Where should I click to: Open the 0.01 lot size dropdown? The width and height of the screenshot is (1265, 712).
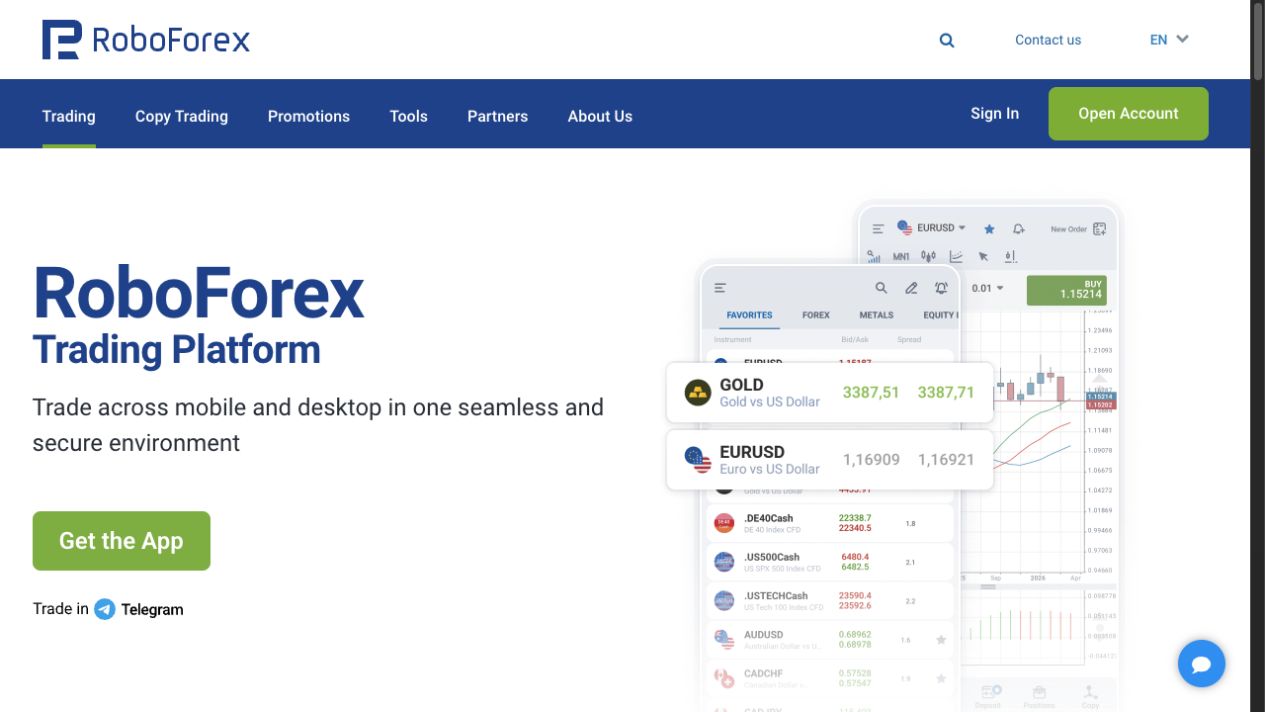tap(988, 288)
